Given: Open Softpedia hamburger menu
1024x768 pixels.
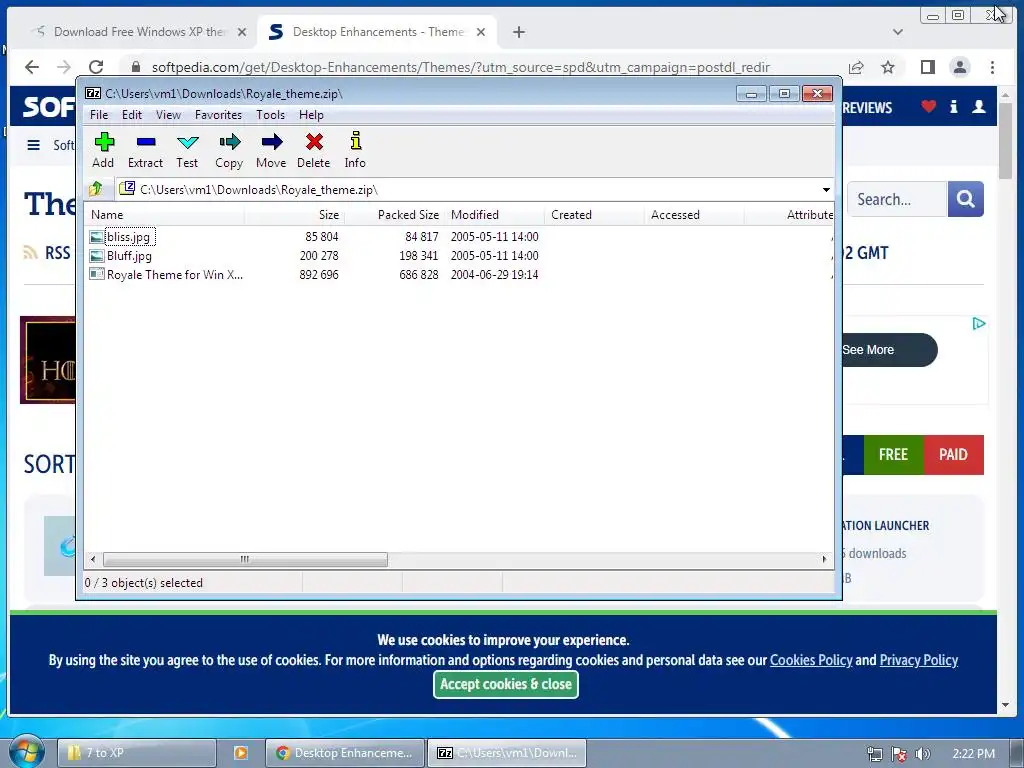Looking at the screenshot, I should (x=33, y=145).
